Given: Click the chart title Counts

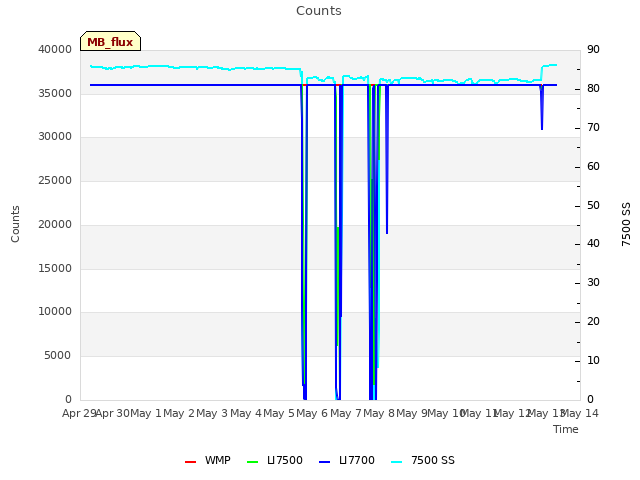Looking at the screenshot, I should (319, 11).
